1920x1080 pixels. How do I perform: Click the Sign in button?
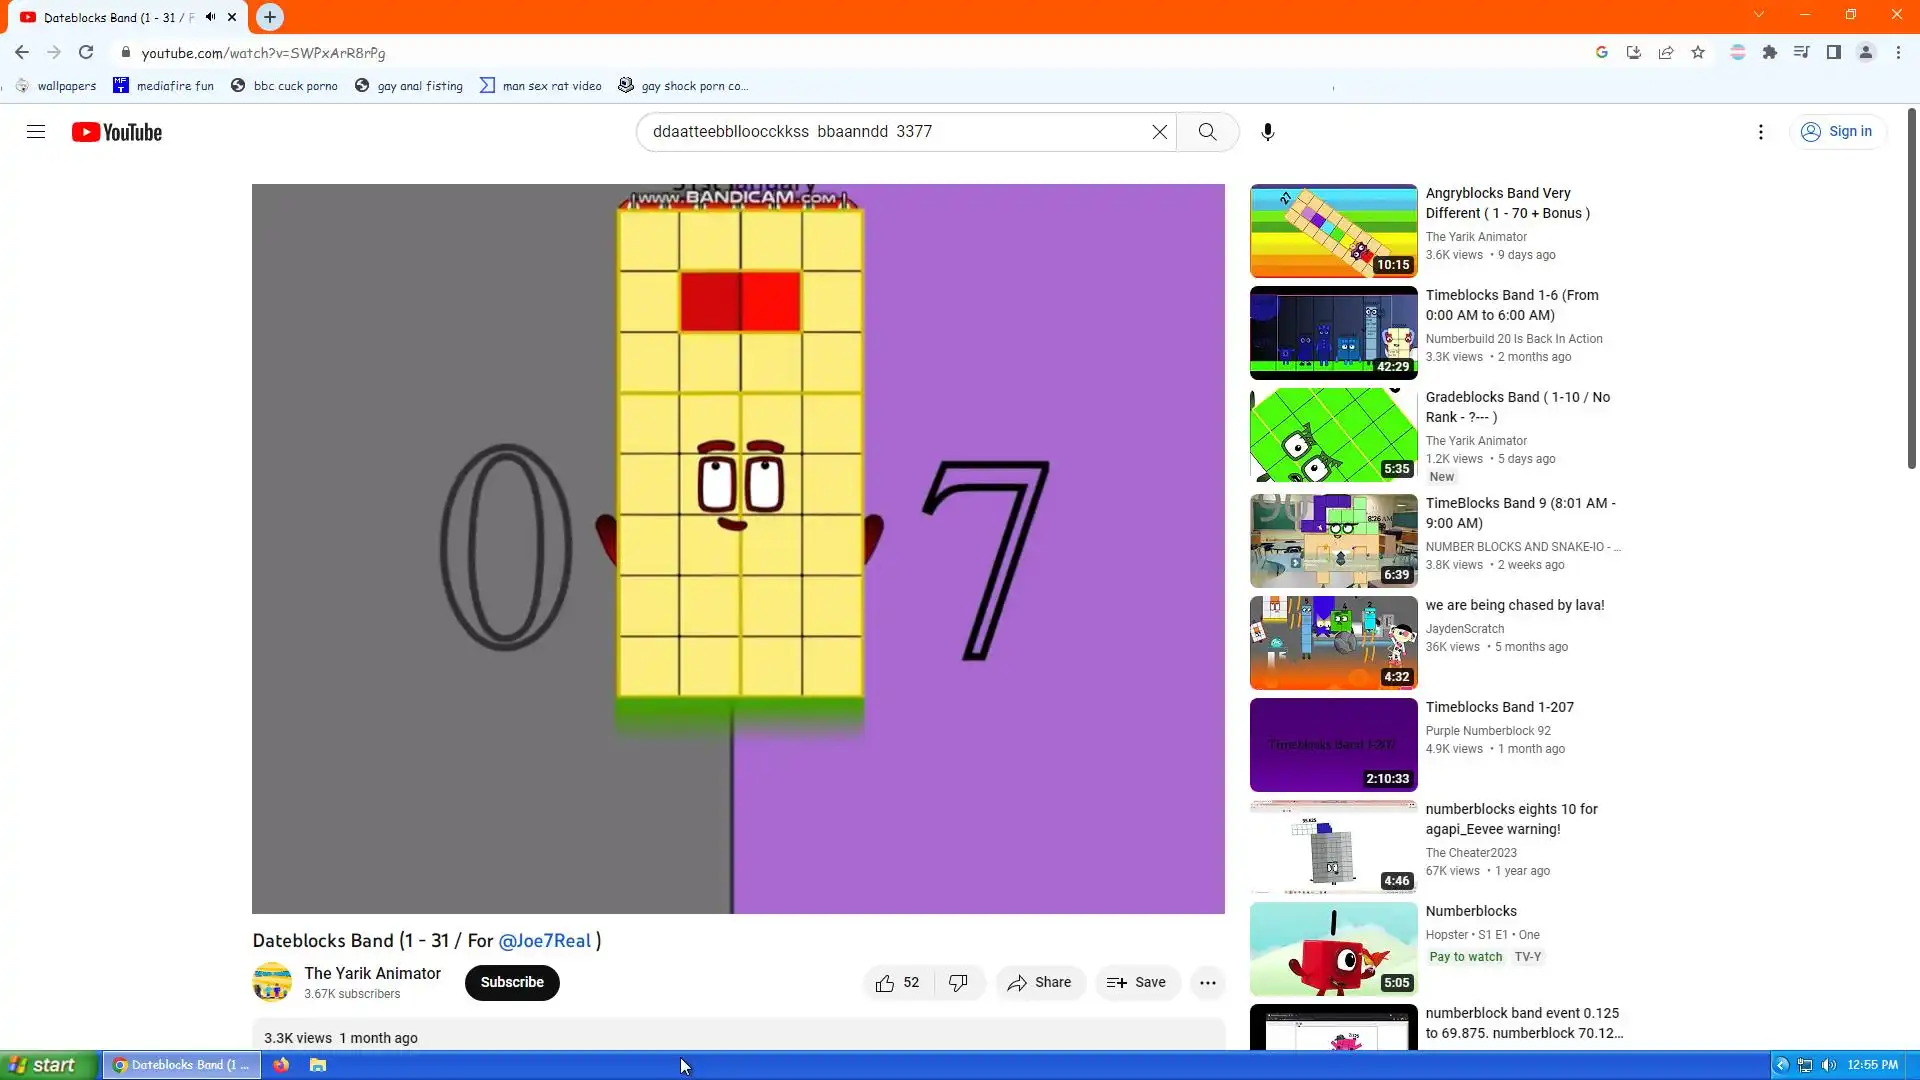tap(1837, 132)
